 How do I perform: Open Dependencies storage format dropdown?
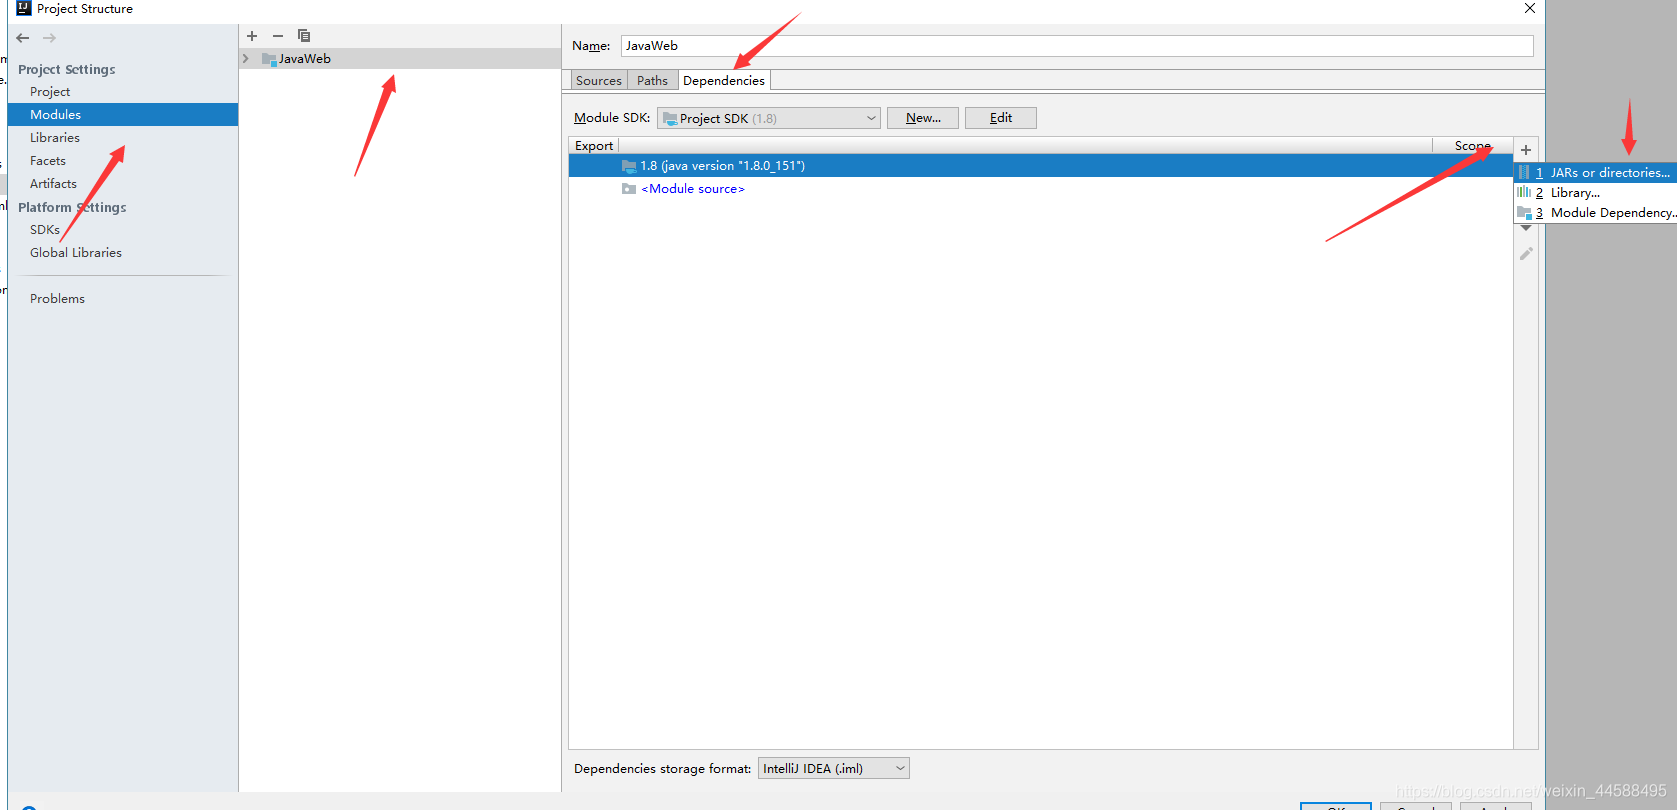834,768
